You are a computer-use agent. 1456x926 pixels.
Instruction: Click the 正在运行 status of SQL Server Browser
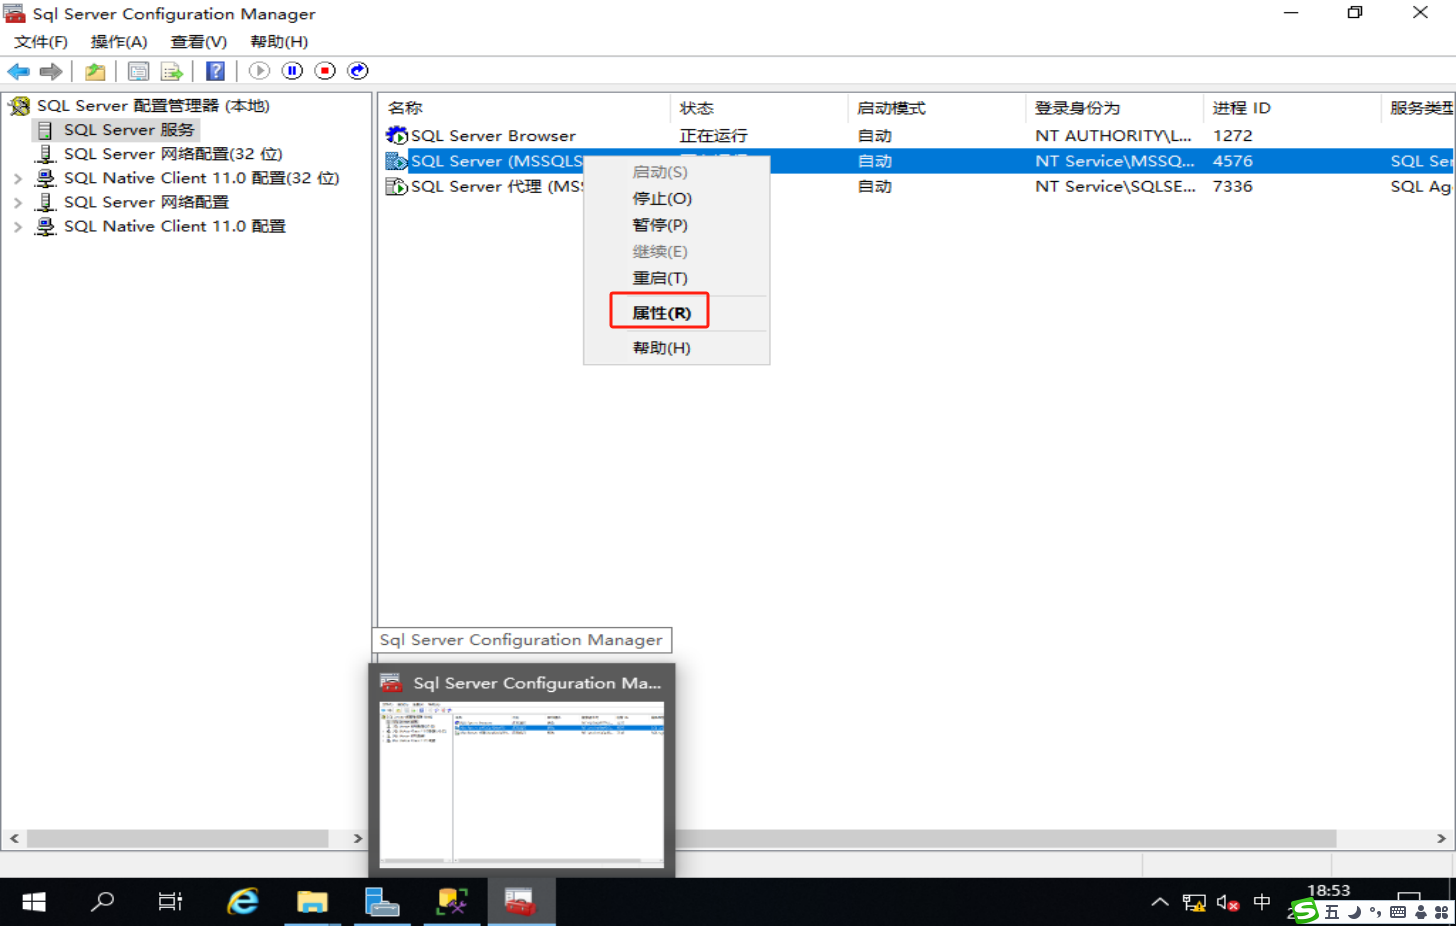coord(713,135)
